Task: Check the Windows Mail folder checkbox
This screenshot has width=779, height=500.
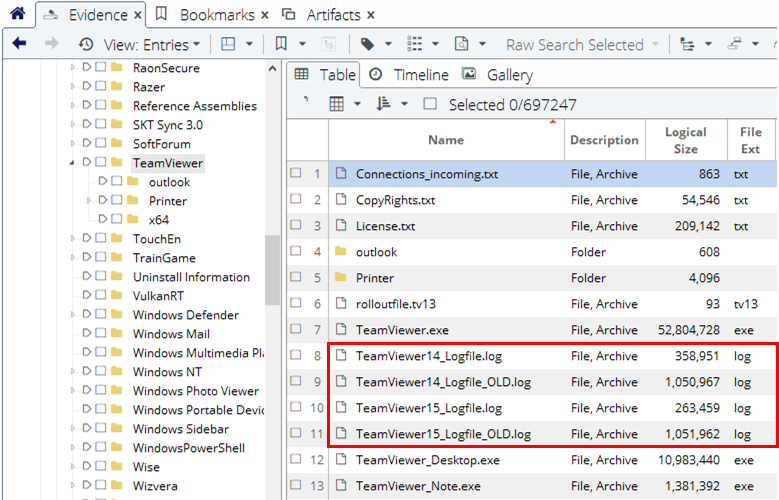Action: click(x=101, y=333)
